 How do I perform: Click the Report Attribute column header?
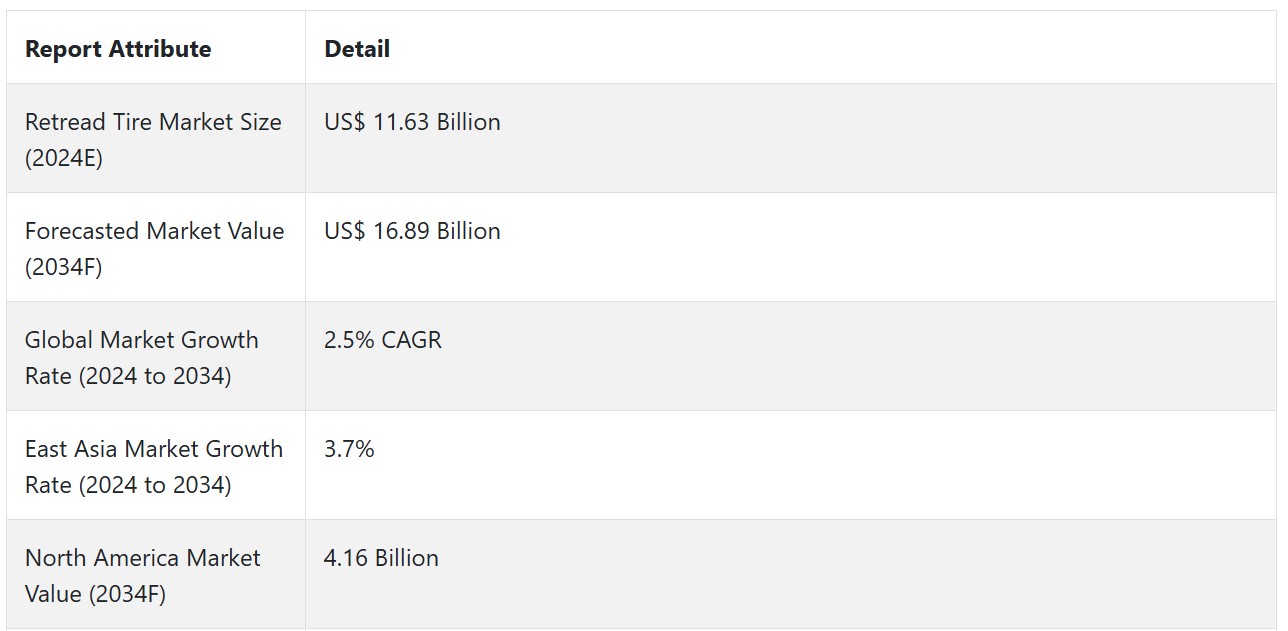coord(118,49)
